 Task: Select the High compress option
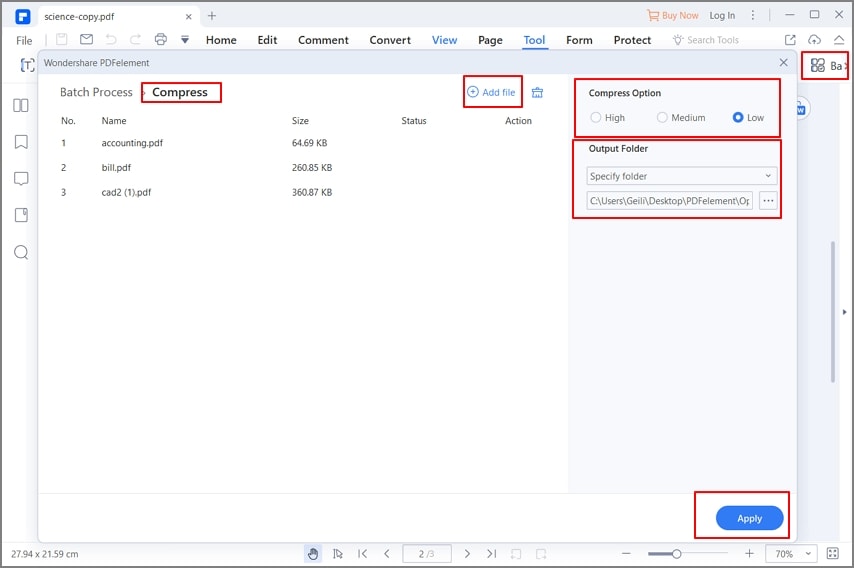pos(608,118)
